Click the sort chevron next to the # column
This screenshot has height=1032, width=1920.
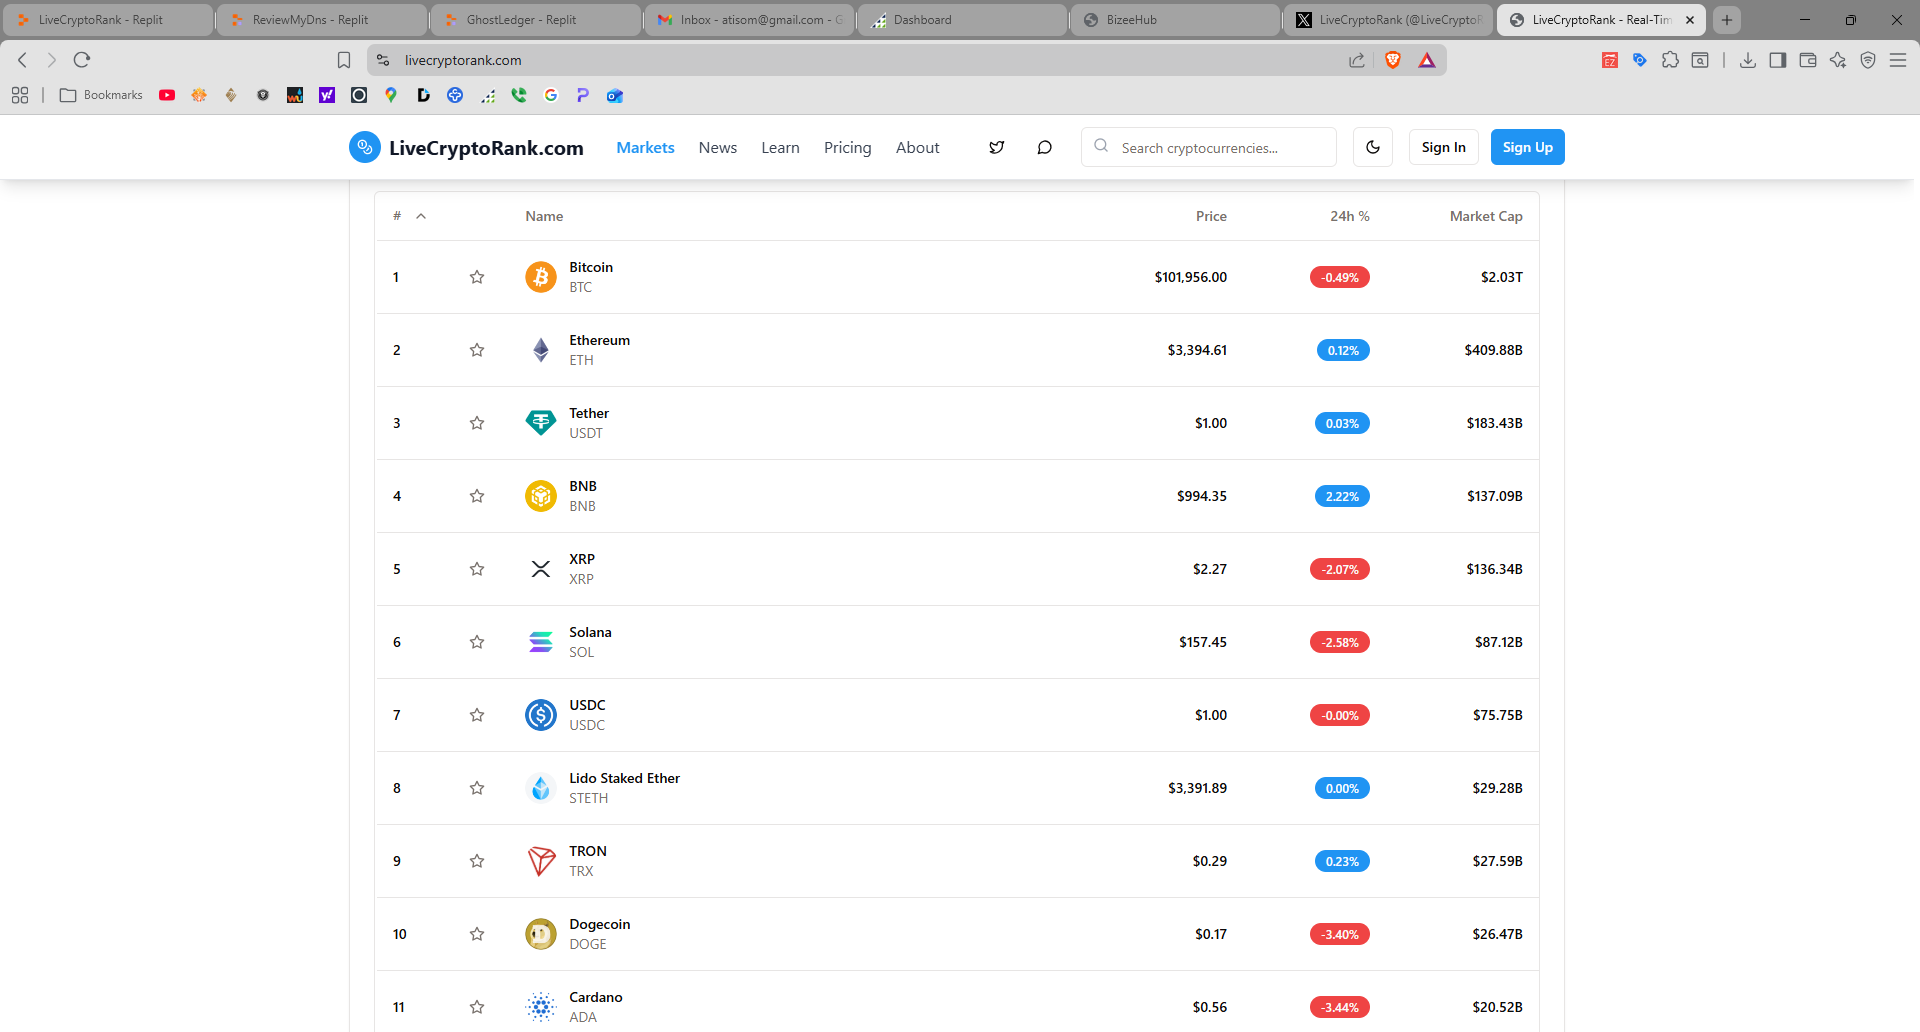421,216
